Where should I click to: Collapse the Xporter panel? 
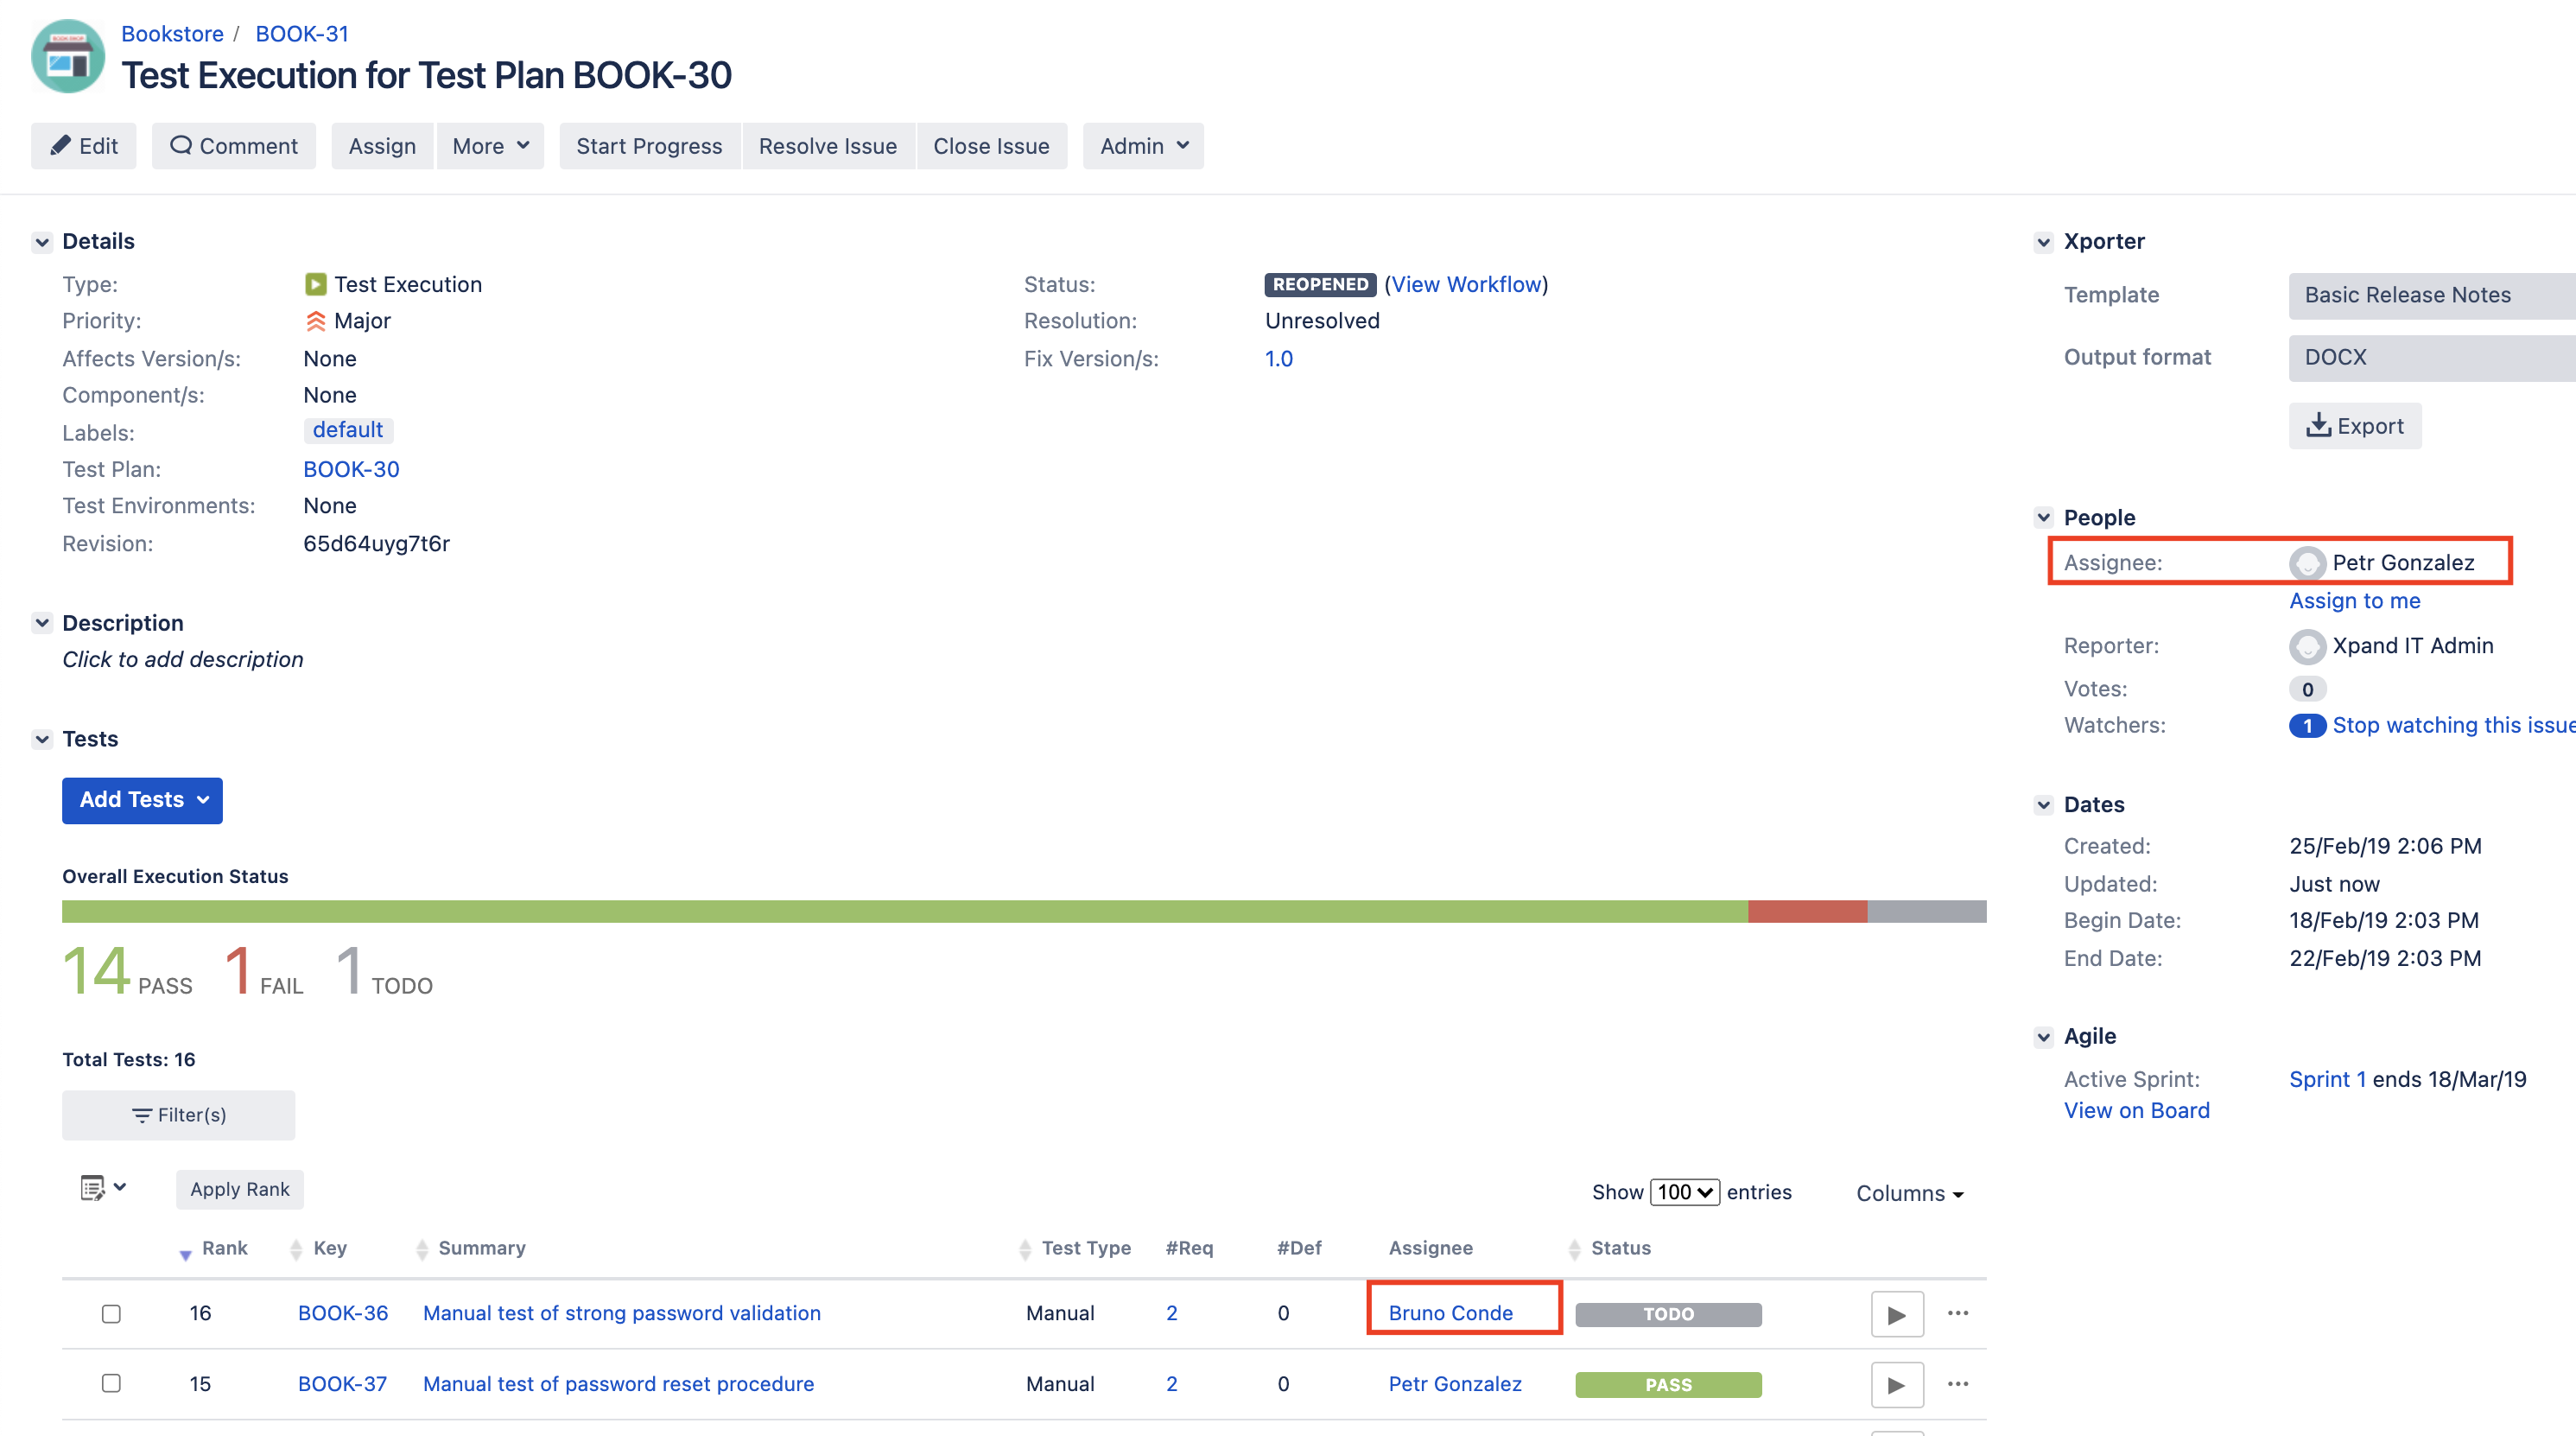(x=2044, y=241)
